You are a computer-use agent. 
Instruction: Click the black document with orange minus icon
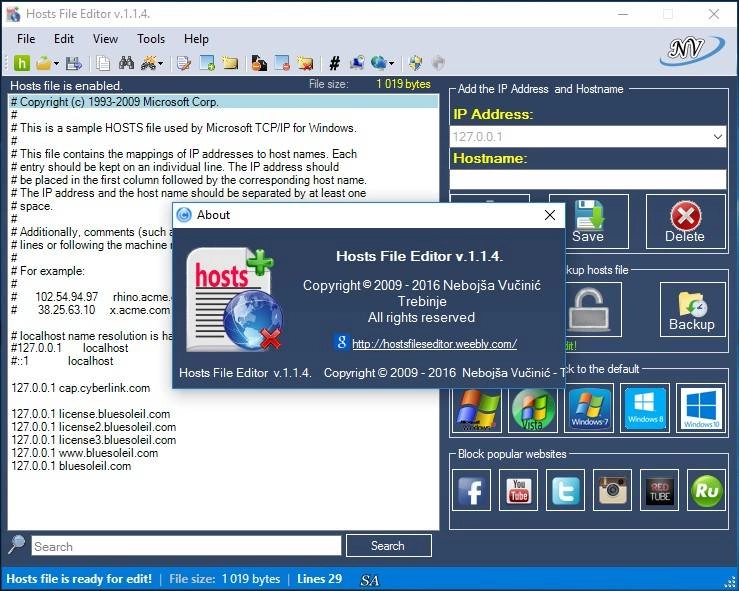click(x=259, y=63)
